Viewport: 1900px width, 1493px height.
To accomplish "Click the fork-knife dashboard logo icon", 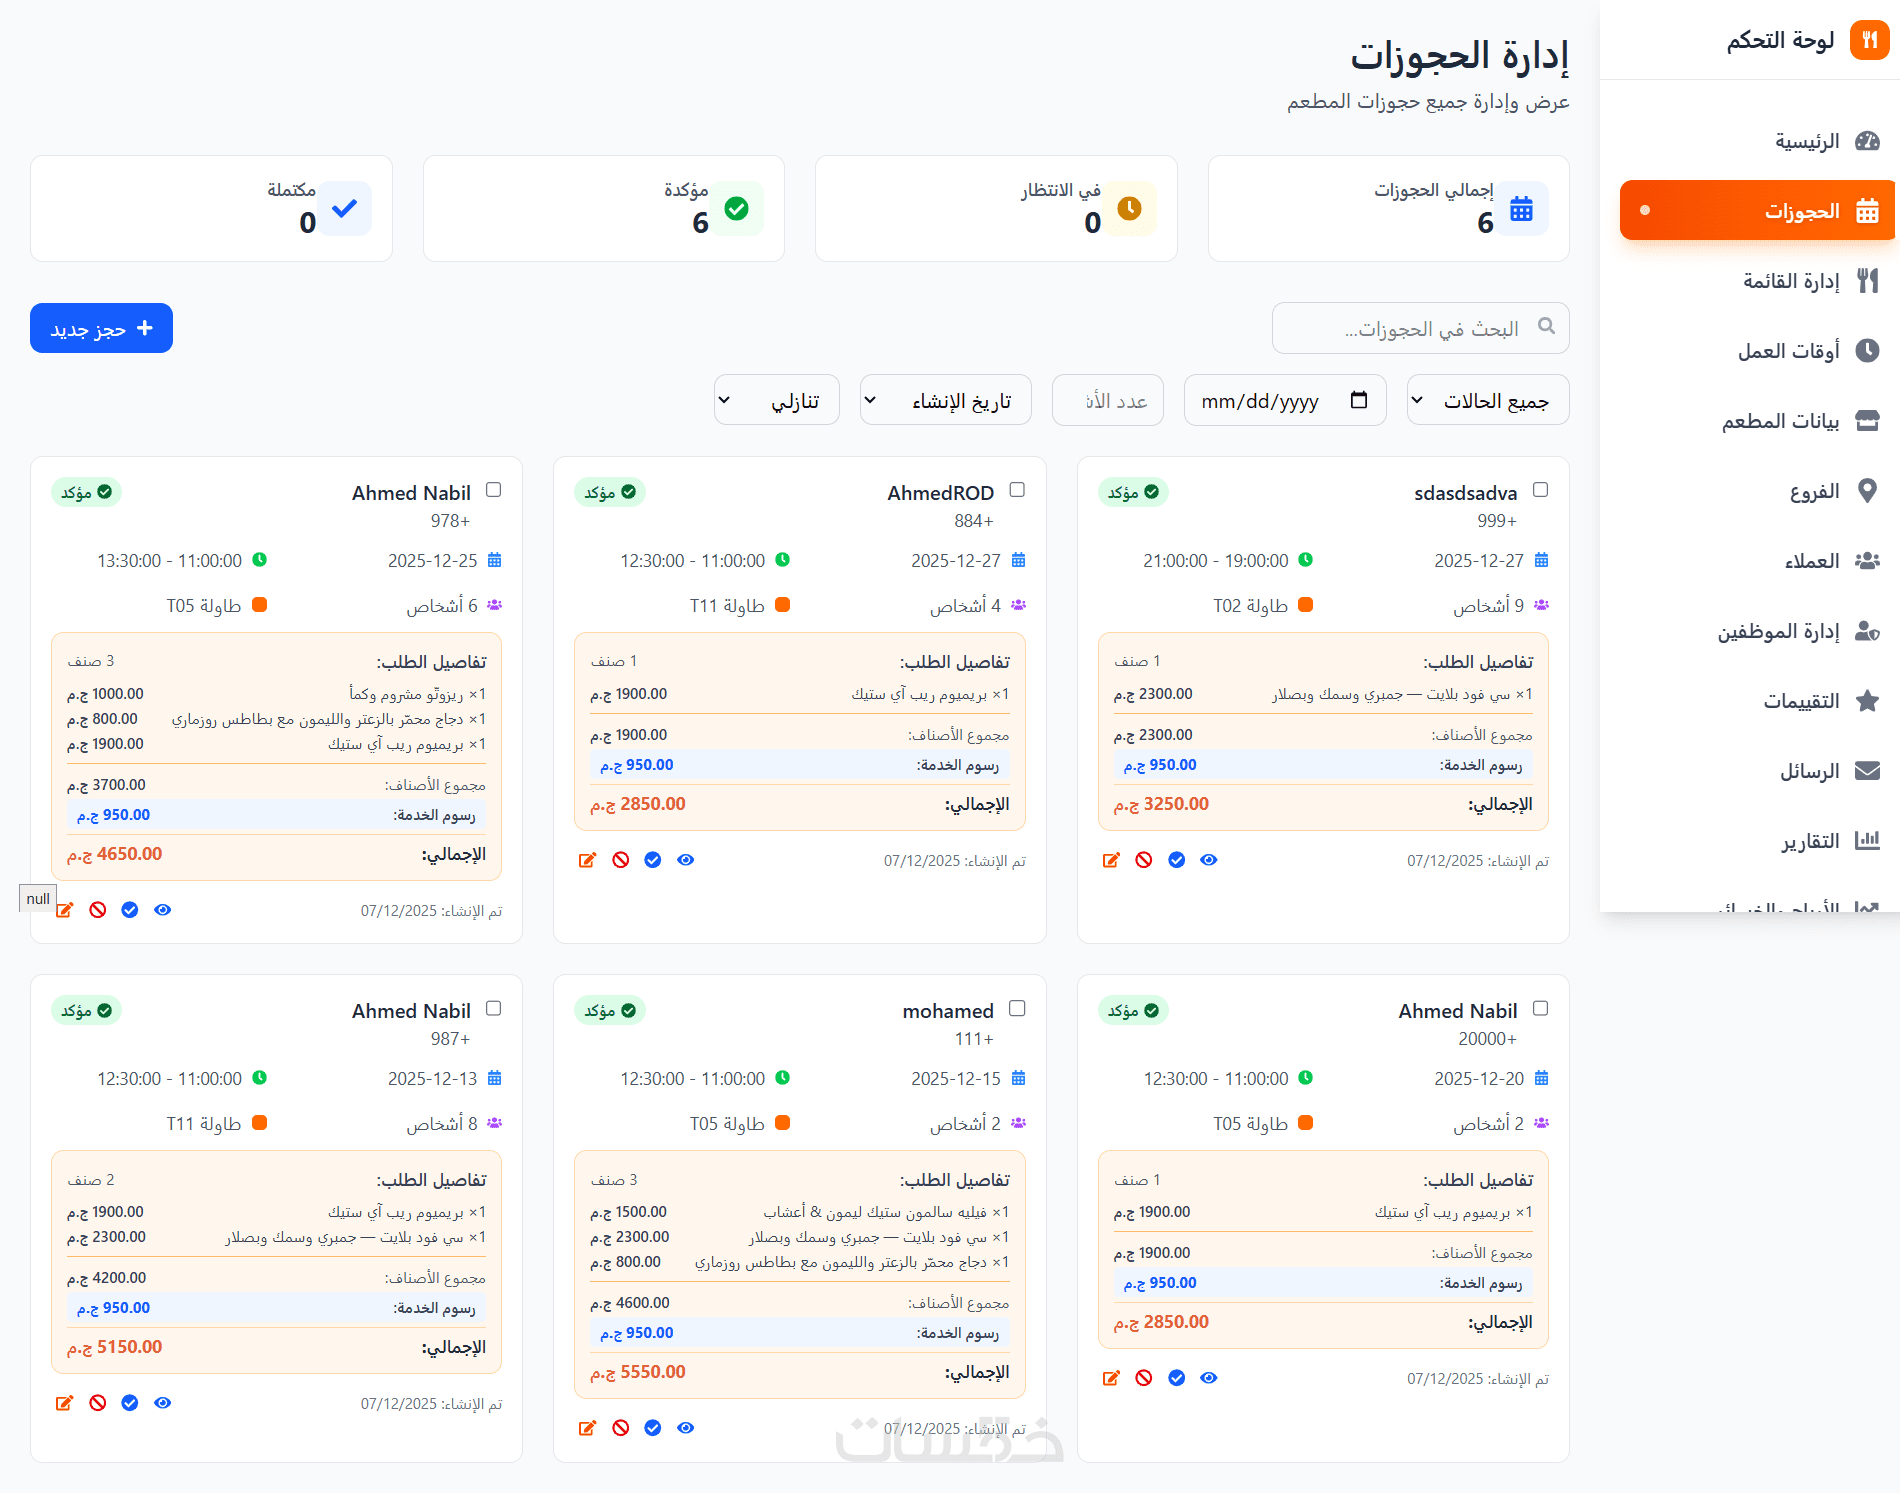I will pos(1869,40).
